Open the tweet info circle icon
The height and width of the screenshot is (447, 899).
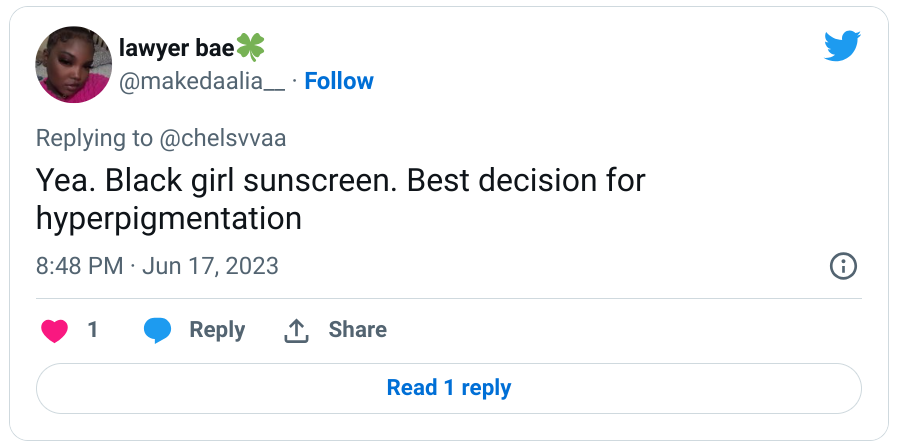coord(843,266)
